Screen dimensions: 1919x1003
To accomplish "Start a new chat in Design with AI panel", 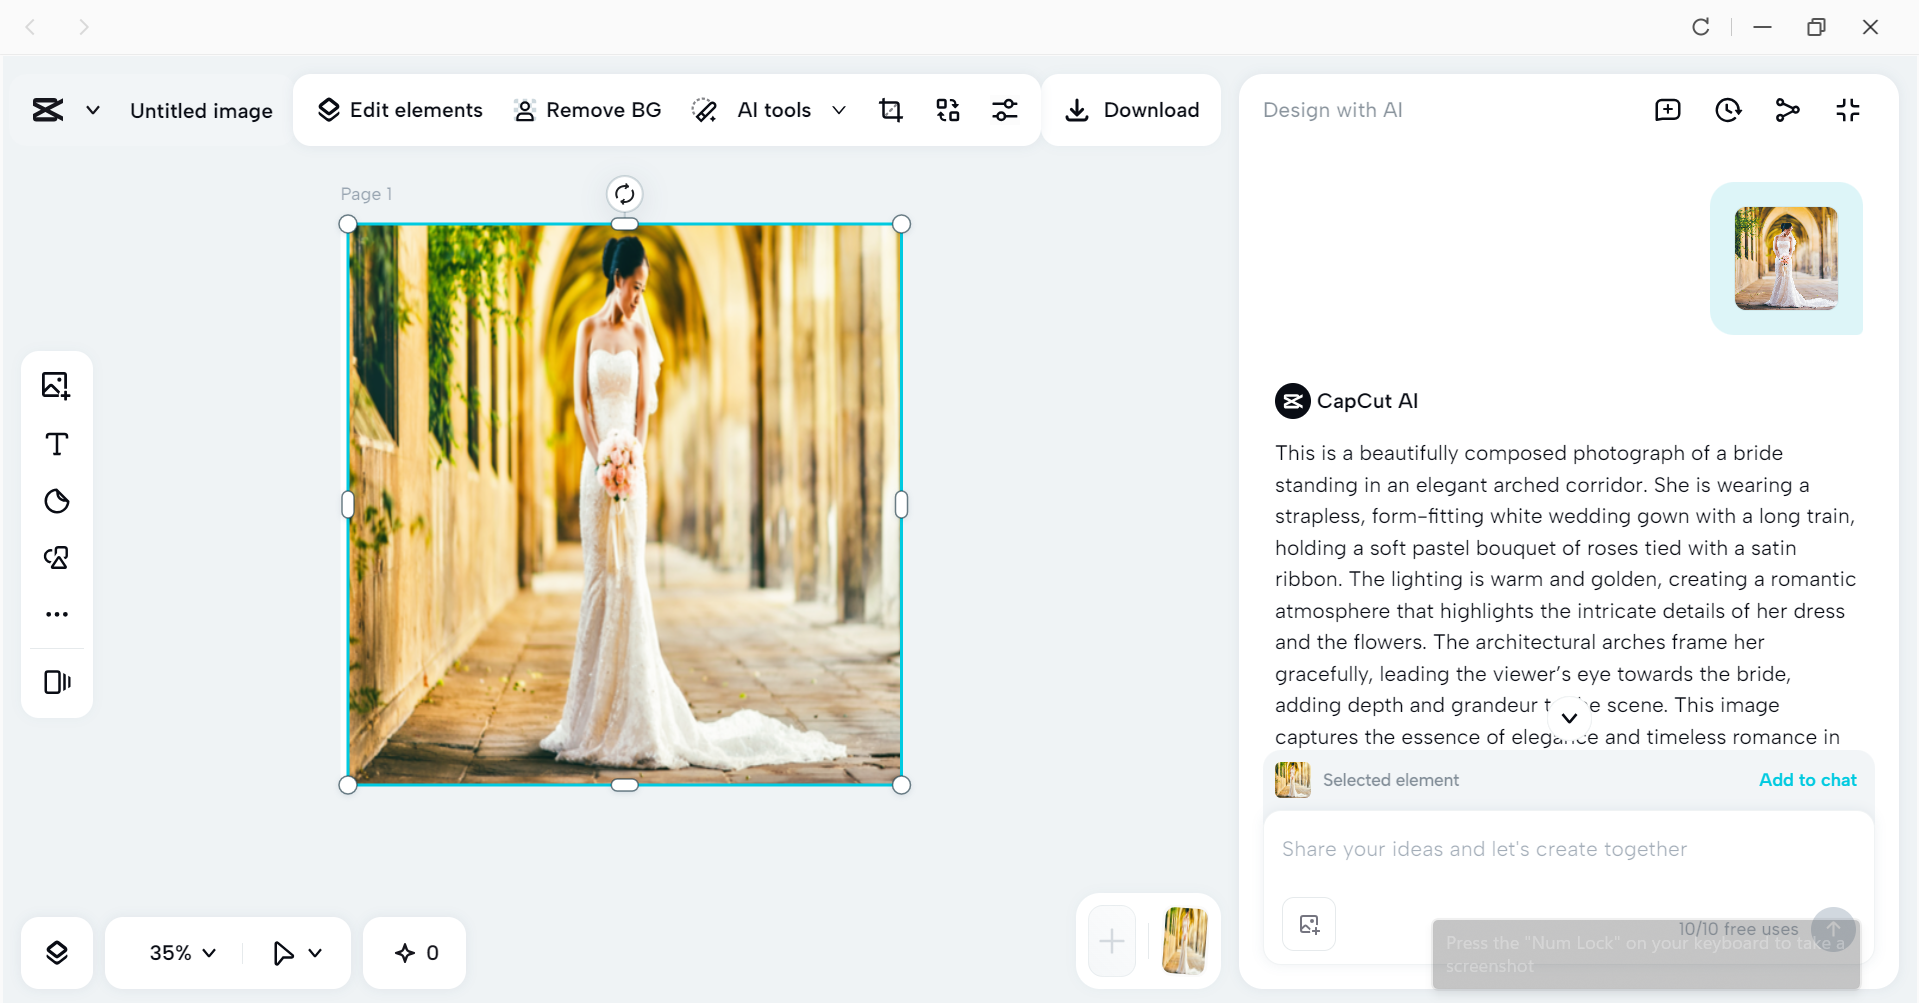I will pyautogui.click(x=1667, y=110).
